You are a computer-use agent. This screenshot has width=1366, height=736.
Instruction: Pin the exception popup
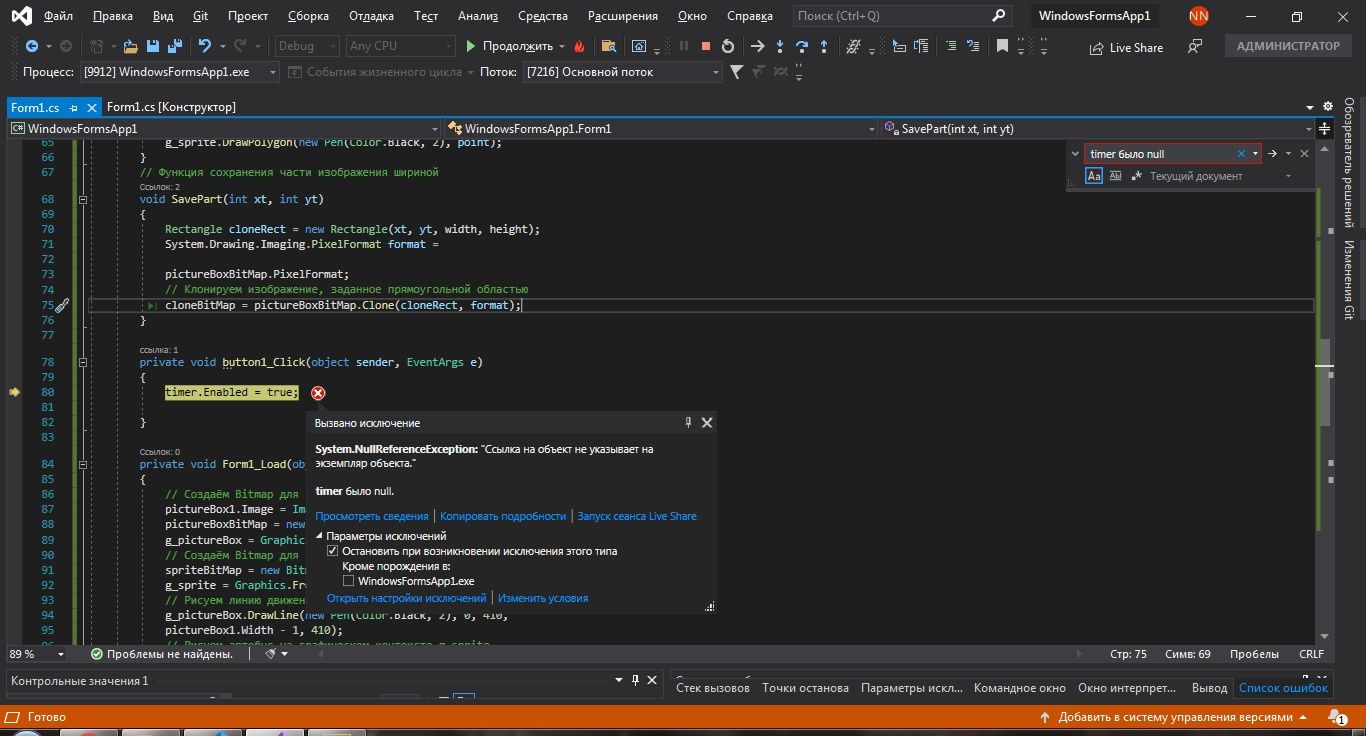tap(688, 423)
